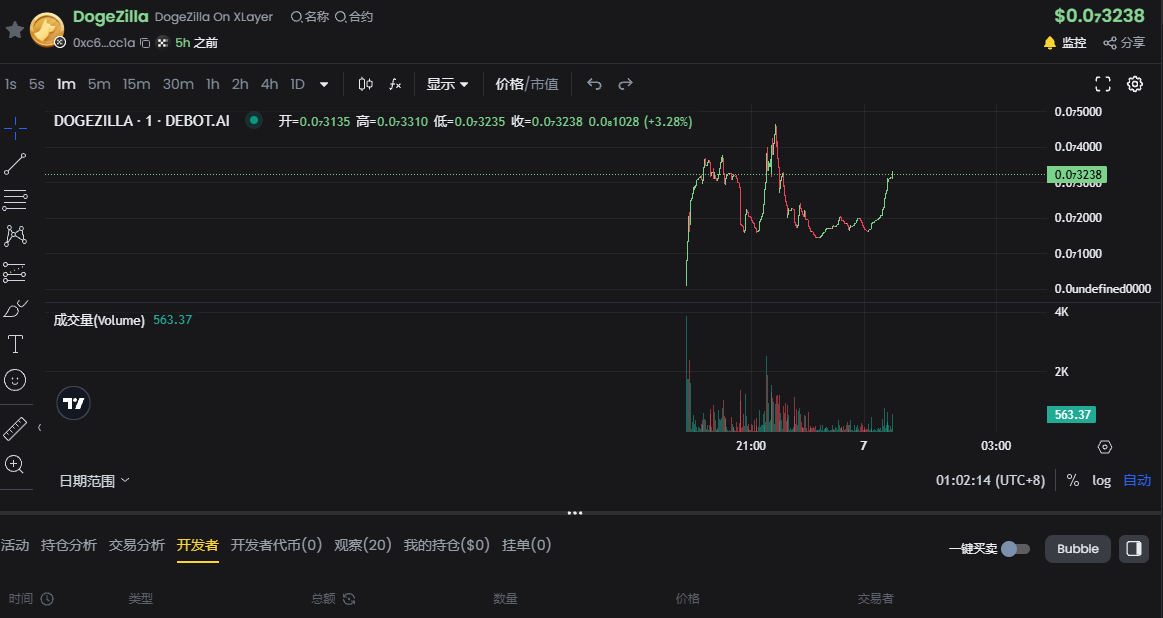Click the 01:02:14 (UTC+8) timezone
1163x618 pixels.
point(990,480)
